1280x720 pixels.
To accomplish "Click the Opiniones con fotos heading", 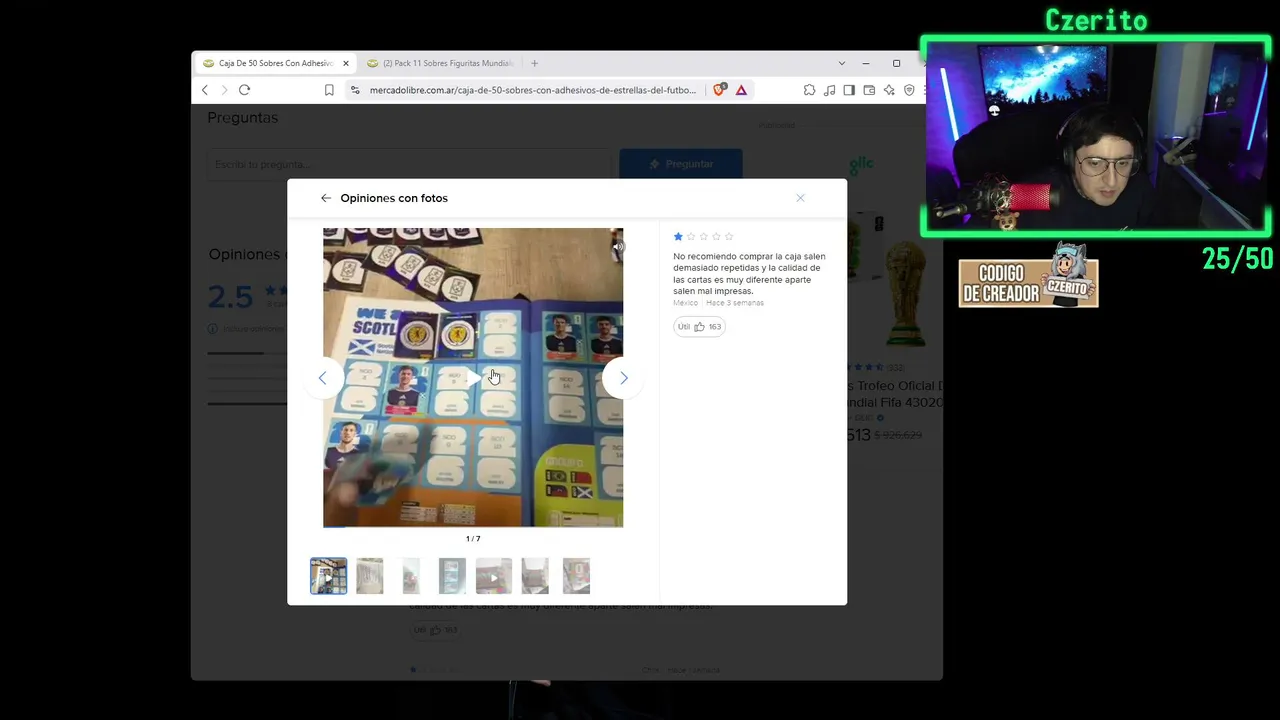I will click(394, 198).
